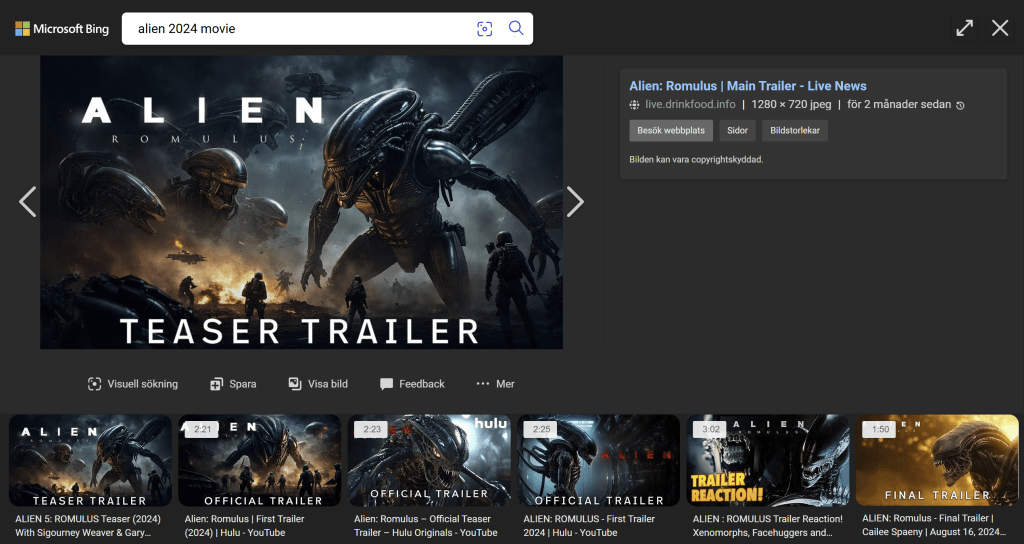Open the Alien: Romulus Main Trailer title link

pyautogui.click(x=747, y=86)
